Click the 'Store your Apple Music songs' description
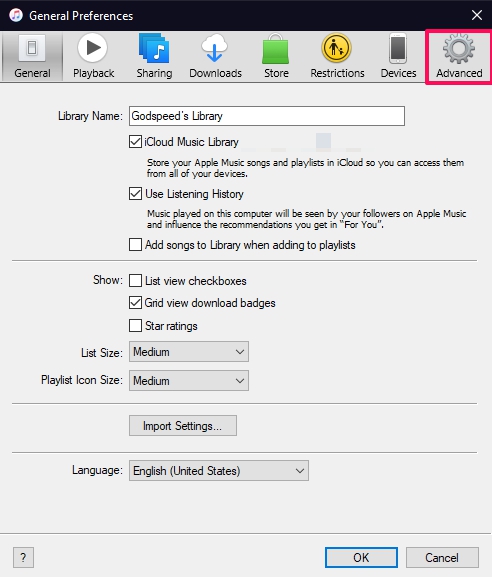 pyautogui.click(x=305, y=168)
